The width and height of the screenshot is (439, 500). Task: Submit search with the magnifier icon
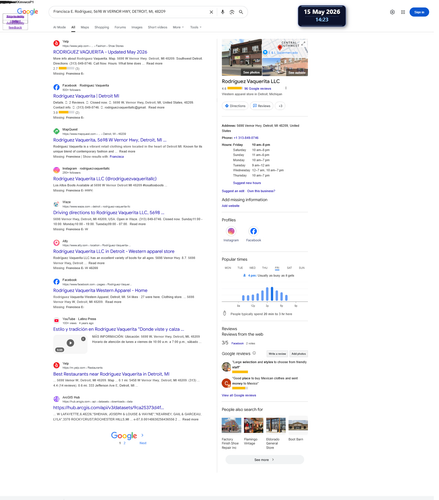[x=241, y=12]
